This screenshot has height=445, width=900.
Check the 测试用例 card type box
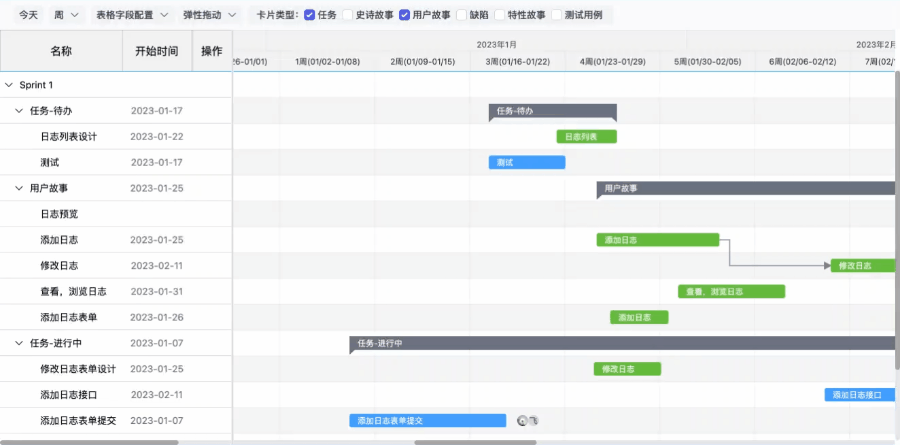tap(557, 15)
